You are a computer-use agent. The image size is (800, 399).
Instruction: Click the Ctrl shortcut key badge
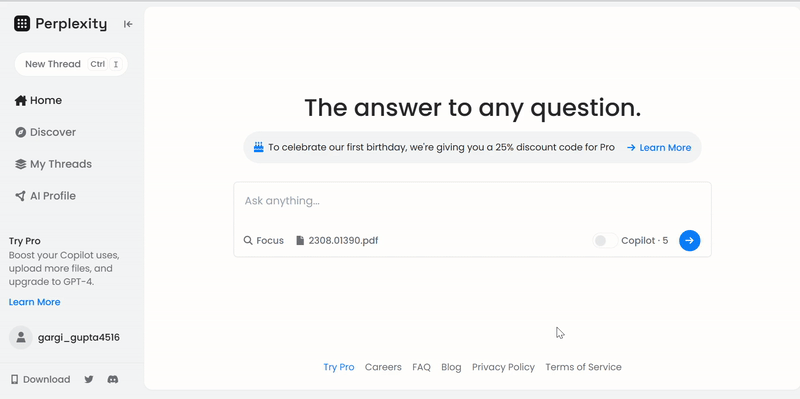97,64
